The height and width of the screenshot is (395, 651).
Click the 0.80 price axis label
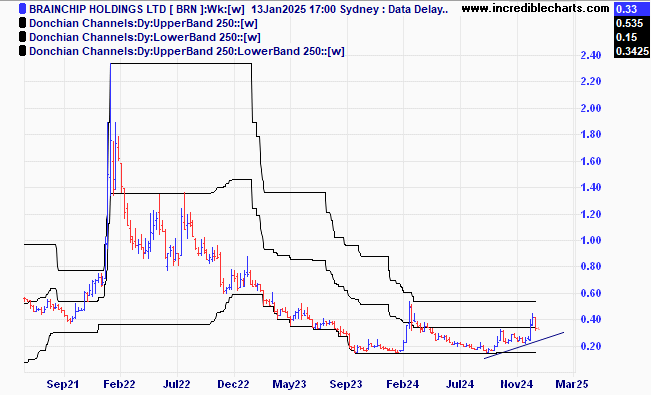click(x=591, y=266)
